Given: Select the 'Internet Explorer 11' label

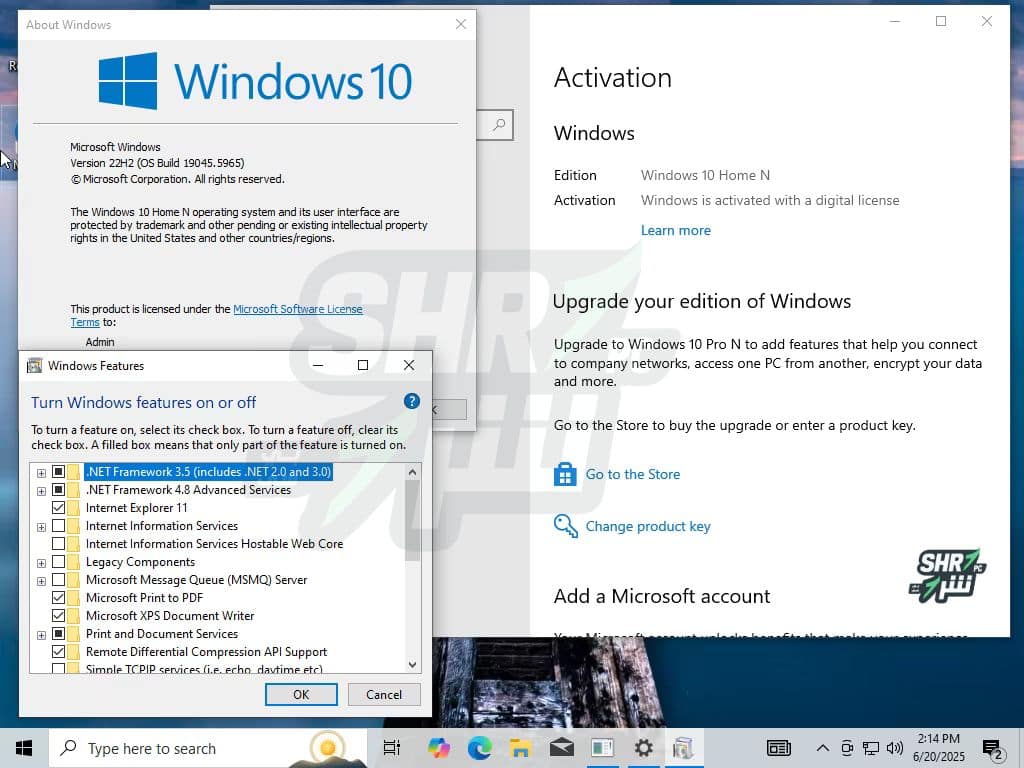Looking at the screenshot, I should pyautogui.click(x=136, y=507).
